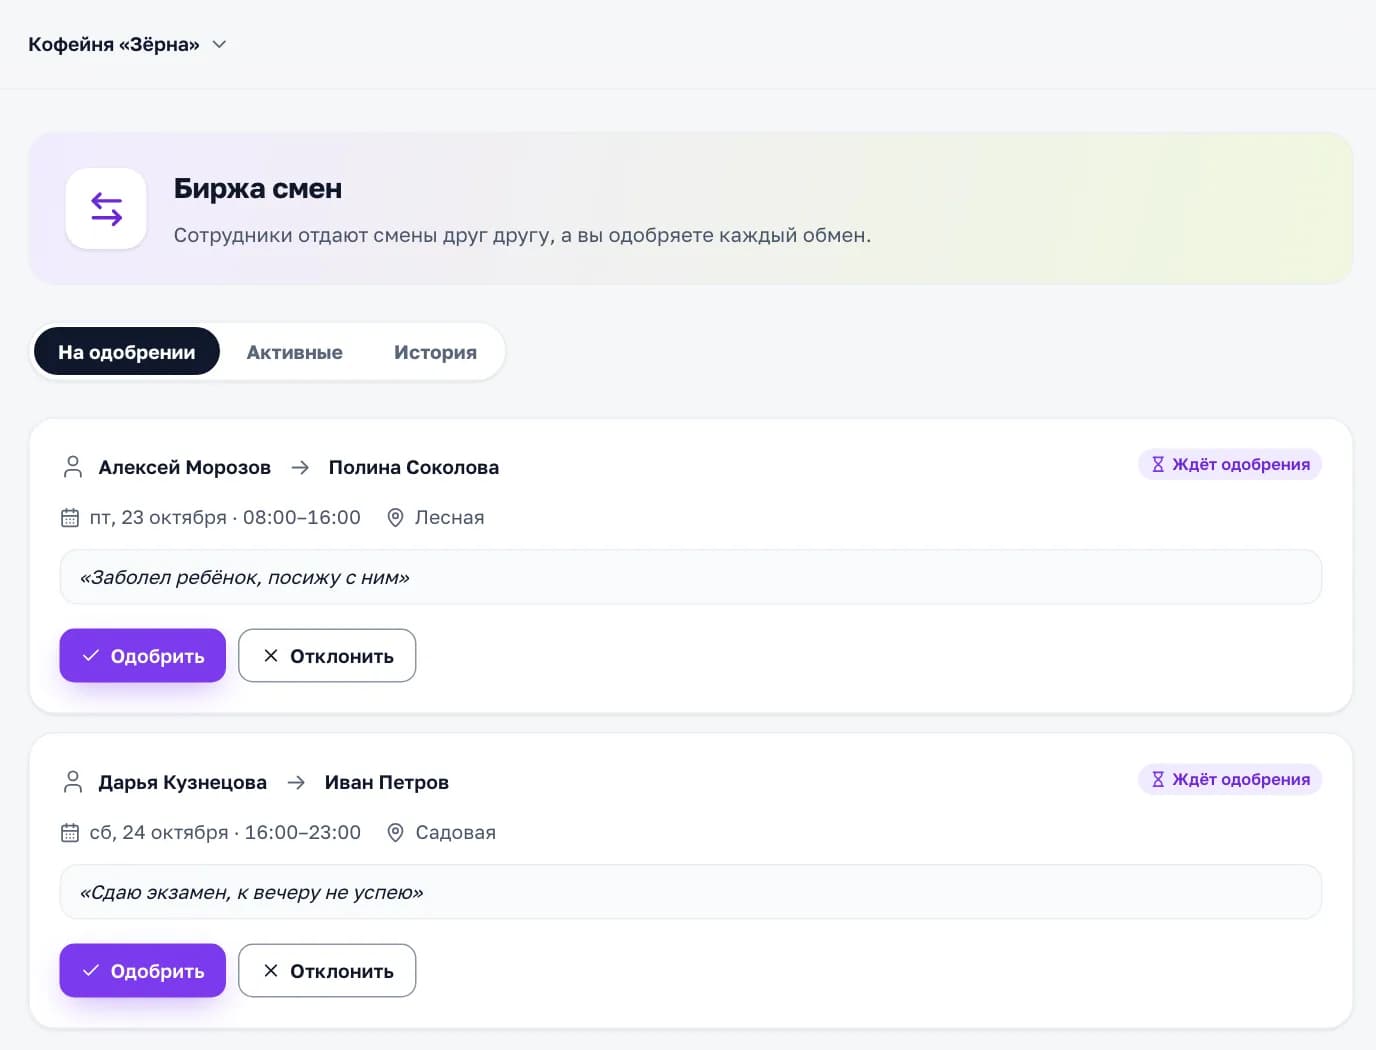
Task: Open the Кофейня «Зёрна» workspace dropdown
Action: click(x=127, y=44)
